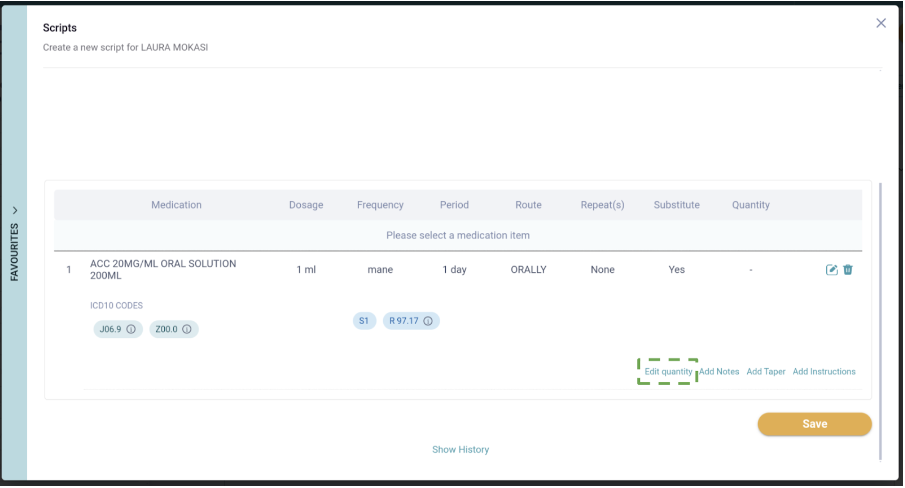Select the S1 schedule chip
Screen dimensions: 905x488
click(364, 321)
